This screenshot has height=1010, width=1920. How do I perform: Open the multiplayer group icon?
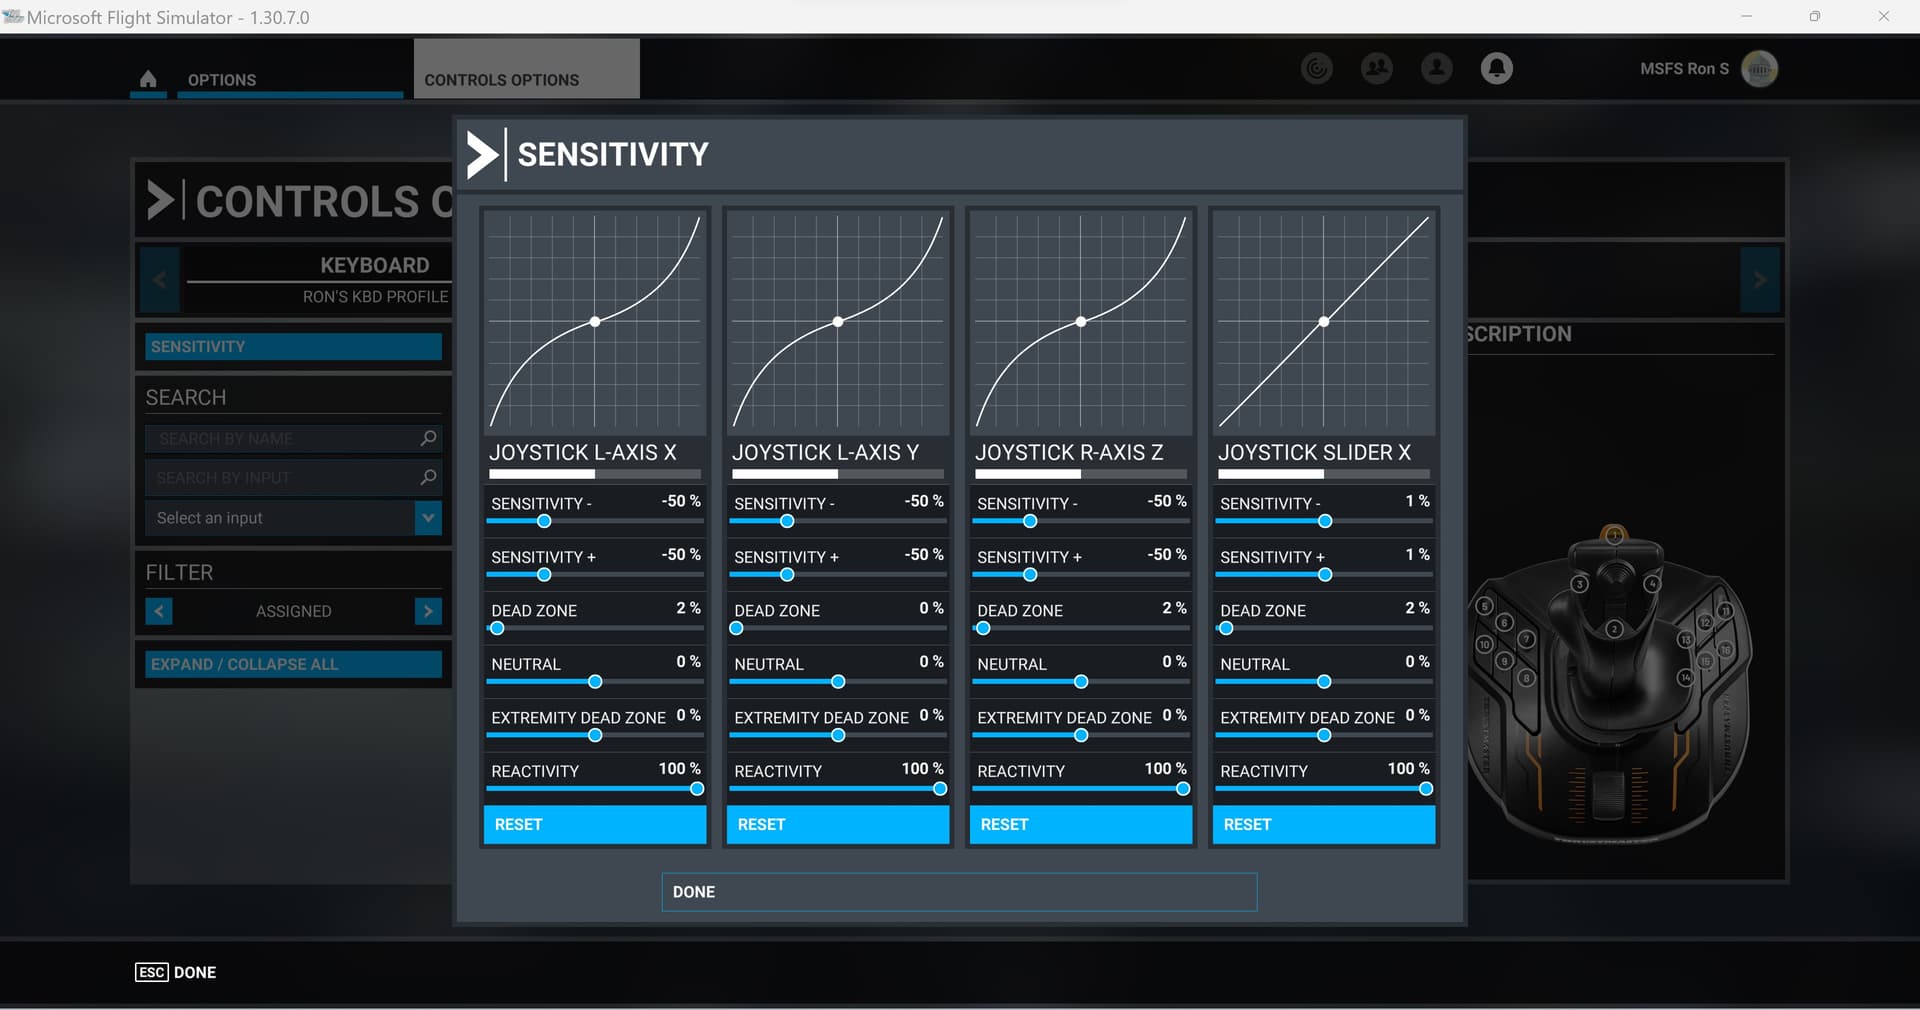1377,68
